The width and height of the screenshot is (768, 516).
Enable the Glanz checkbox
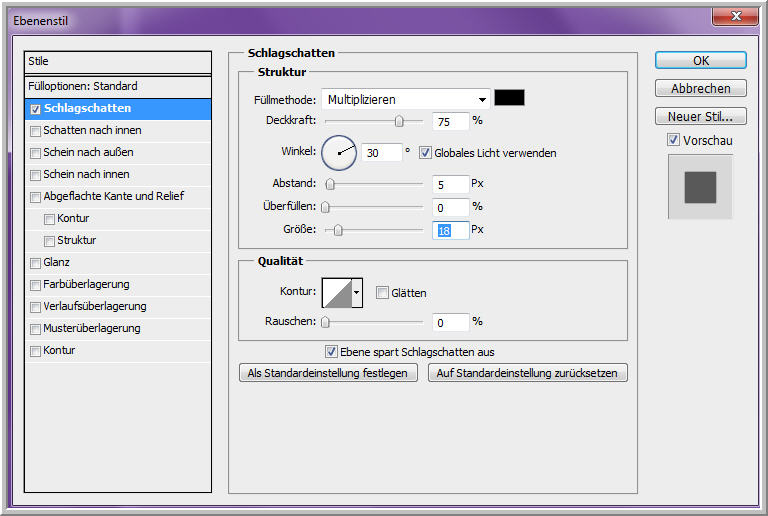pos(35,263)
